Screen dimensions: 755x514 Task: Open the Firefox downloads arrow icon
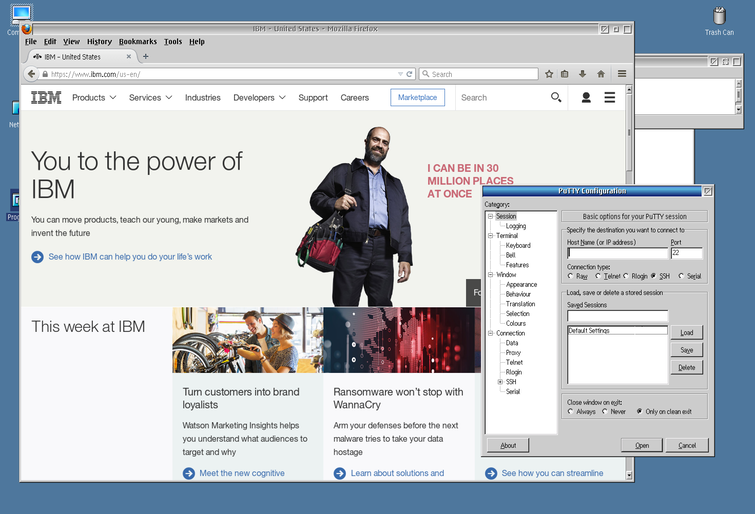click(x=583, y=74)
